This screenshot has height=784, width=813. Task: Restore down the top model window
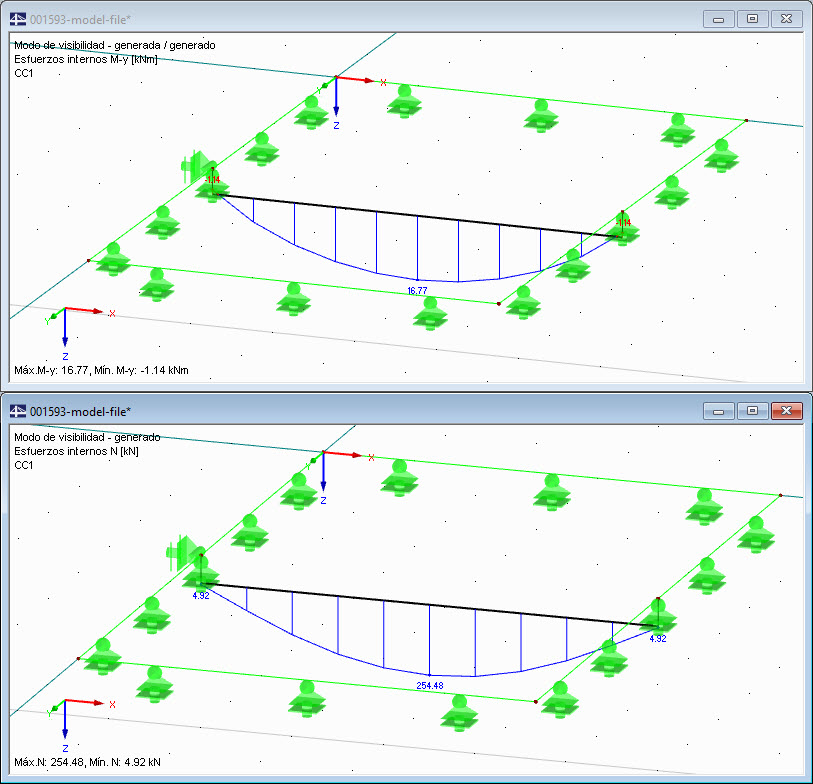[751, 18]
